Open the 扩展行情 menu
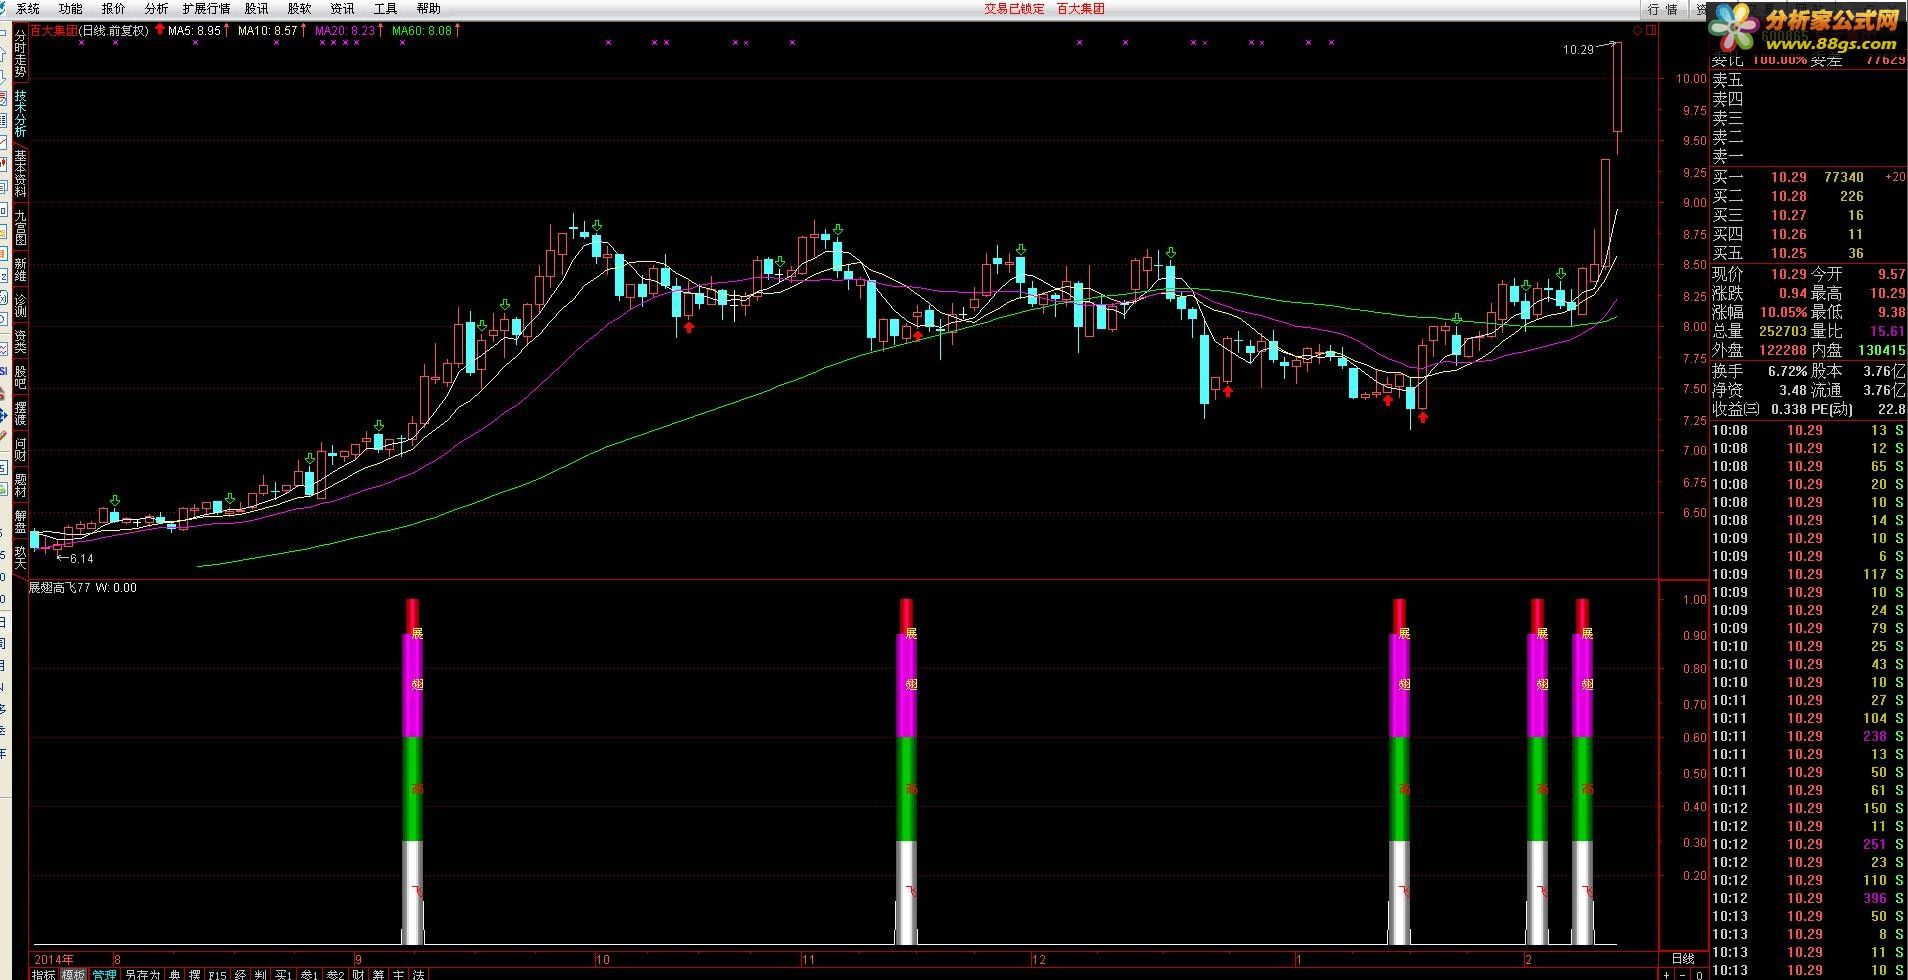The image size is (1908, 980). pyautogui.click(x=206, y=8)
